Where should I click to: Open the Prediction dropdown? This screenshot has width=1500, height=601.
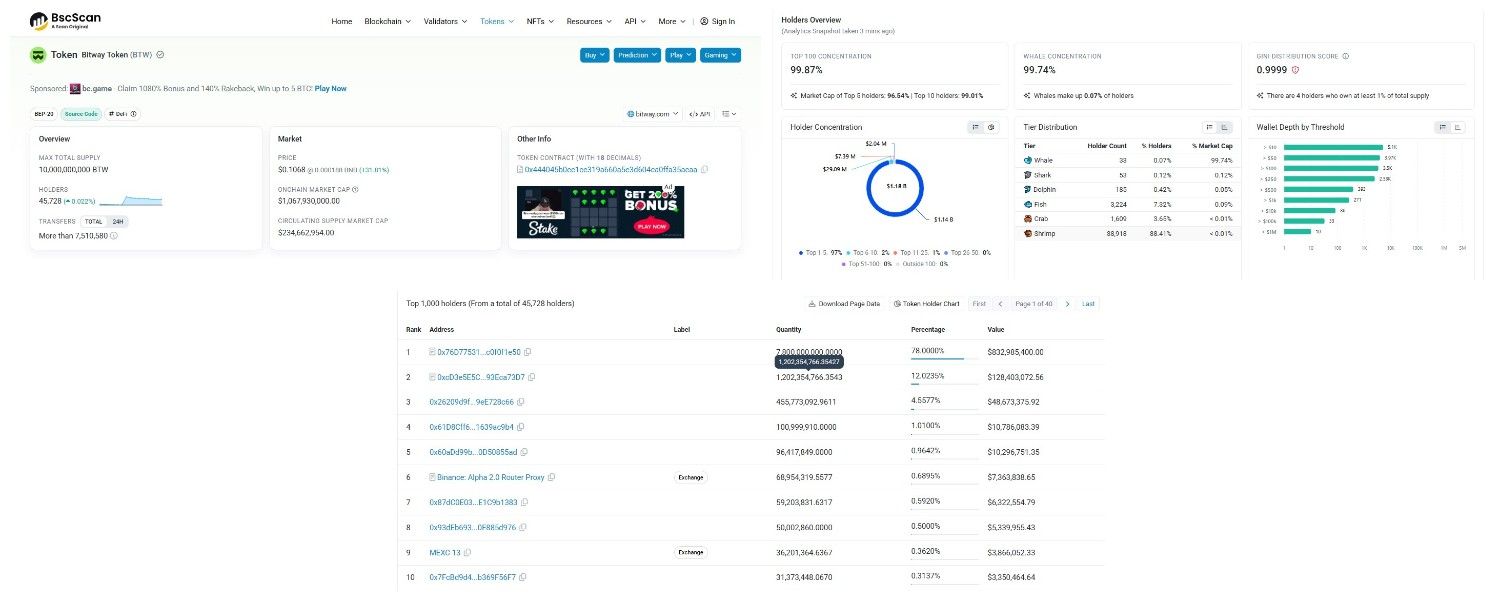tap(637, 55)
